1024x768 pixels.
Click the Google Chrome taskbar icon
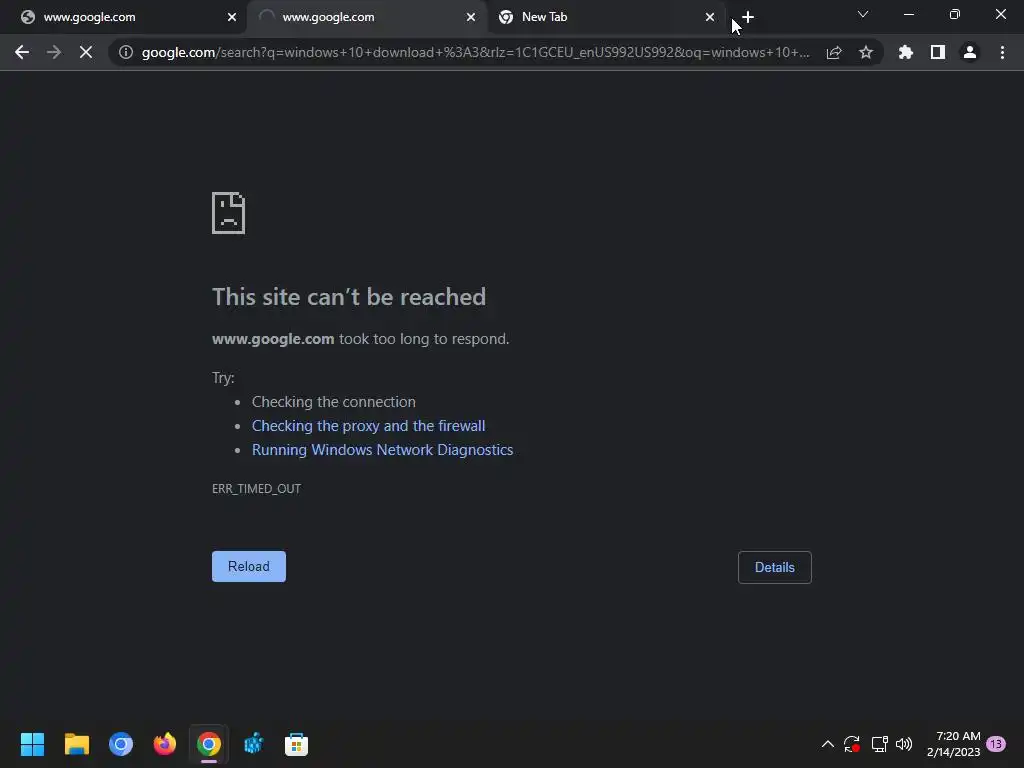click(209, 744)
